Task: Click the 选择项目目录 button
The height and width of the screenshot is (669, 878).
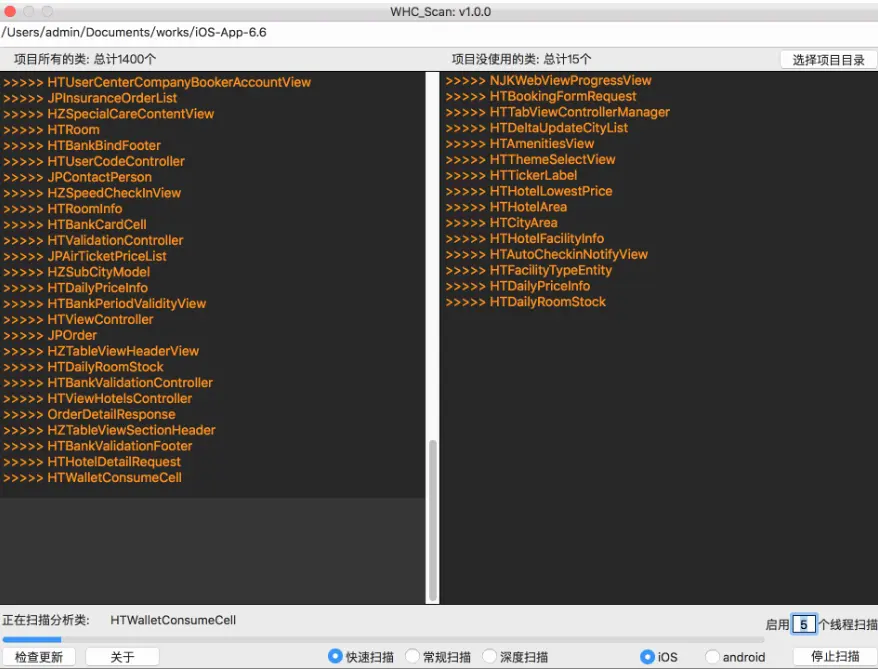Action: click(828, 59)
